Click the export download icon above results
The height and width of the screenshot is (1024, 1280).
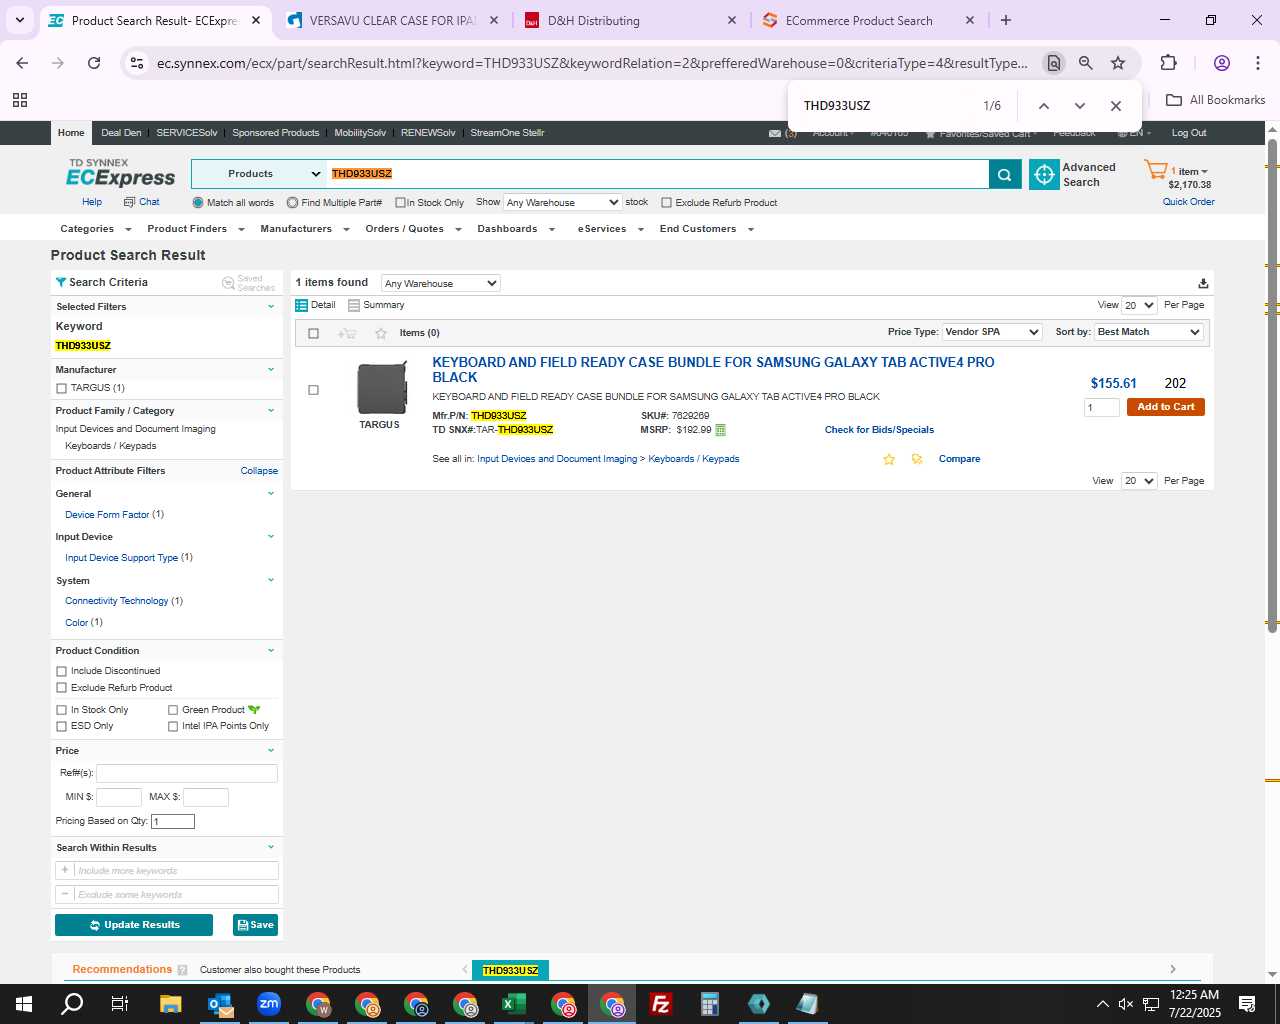(x=1203, y=283)
